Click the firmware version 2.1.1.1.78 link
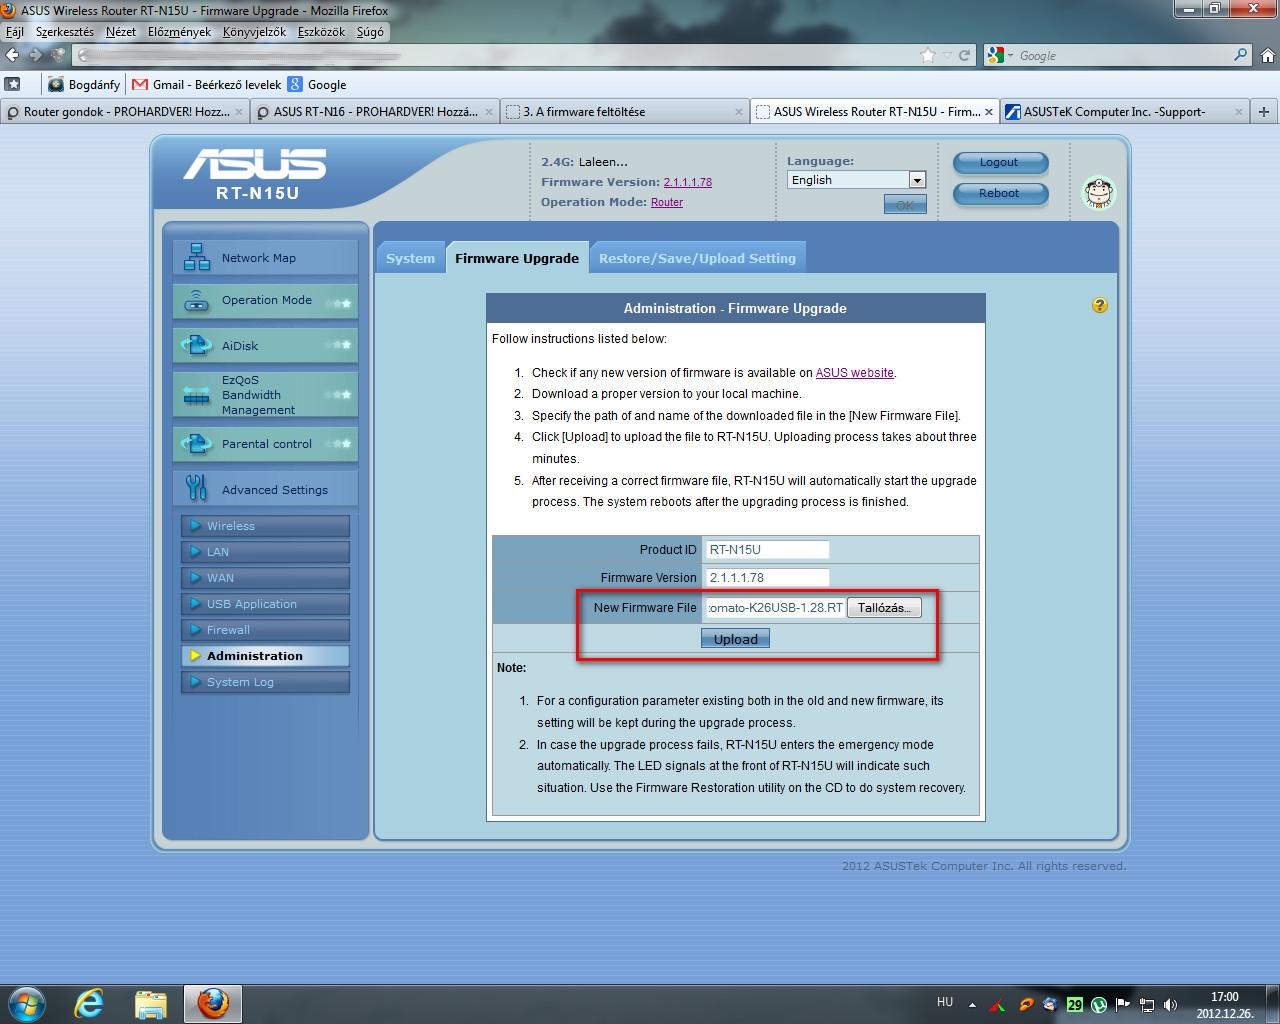Viewport: 1280px width, 1024px height. (688, 182)
